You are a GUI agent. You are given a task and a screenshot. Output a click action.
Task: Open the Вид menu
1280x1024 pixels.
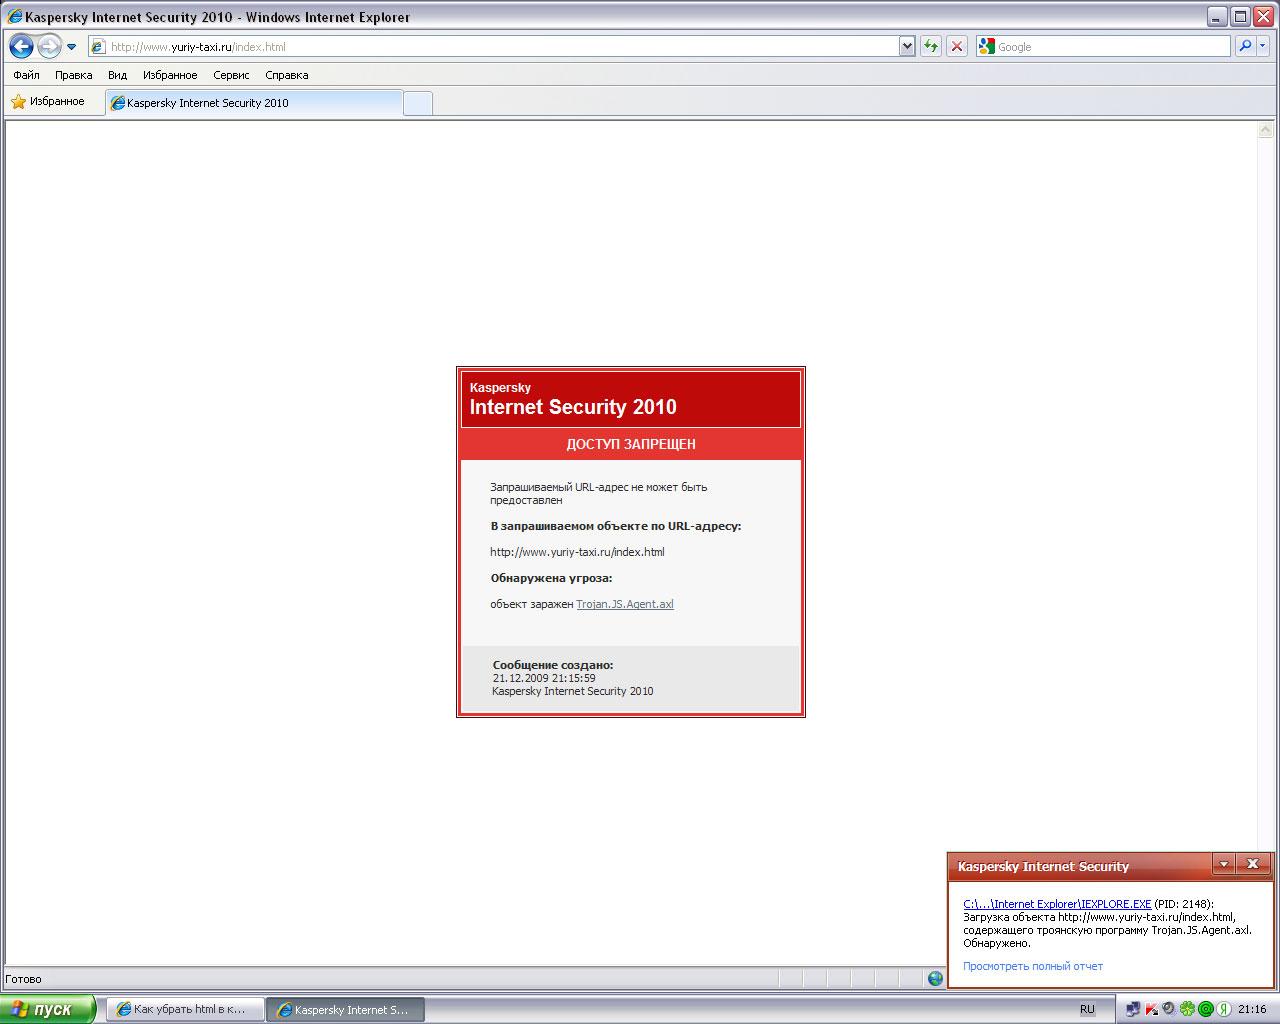point(117,75)
